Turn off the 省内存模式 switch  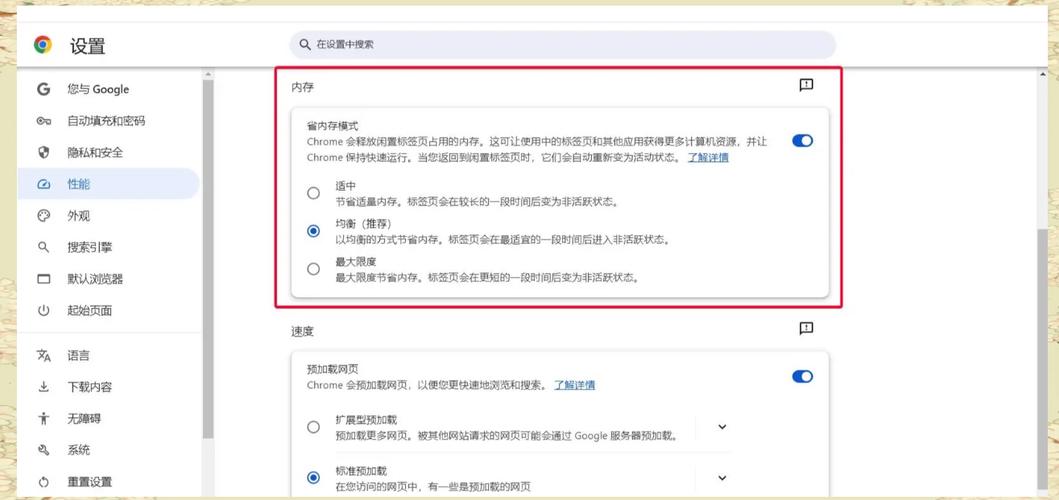pos(802,141)
